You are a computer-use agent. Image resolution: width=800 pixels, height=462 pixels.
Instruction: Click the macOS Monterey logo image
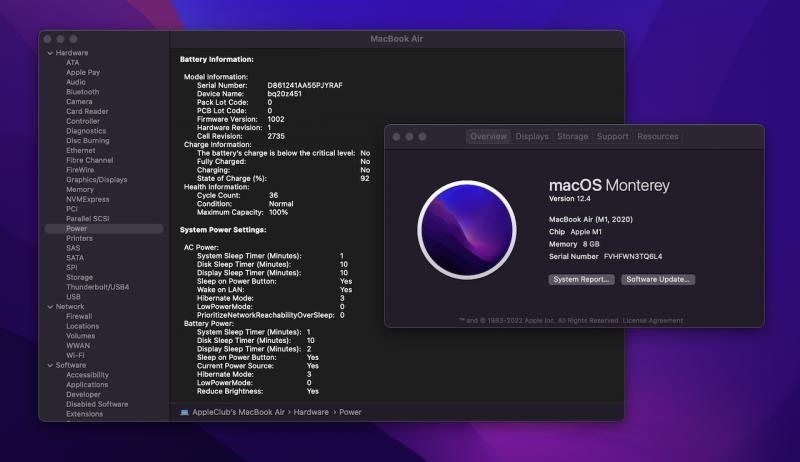(x=467, y=230)
